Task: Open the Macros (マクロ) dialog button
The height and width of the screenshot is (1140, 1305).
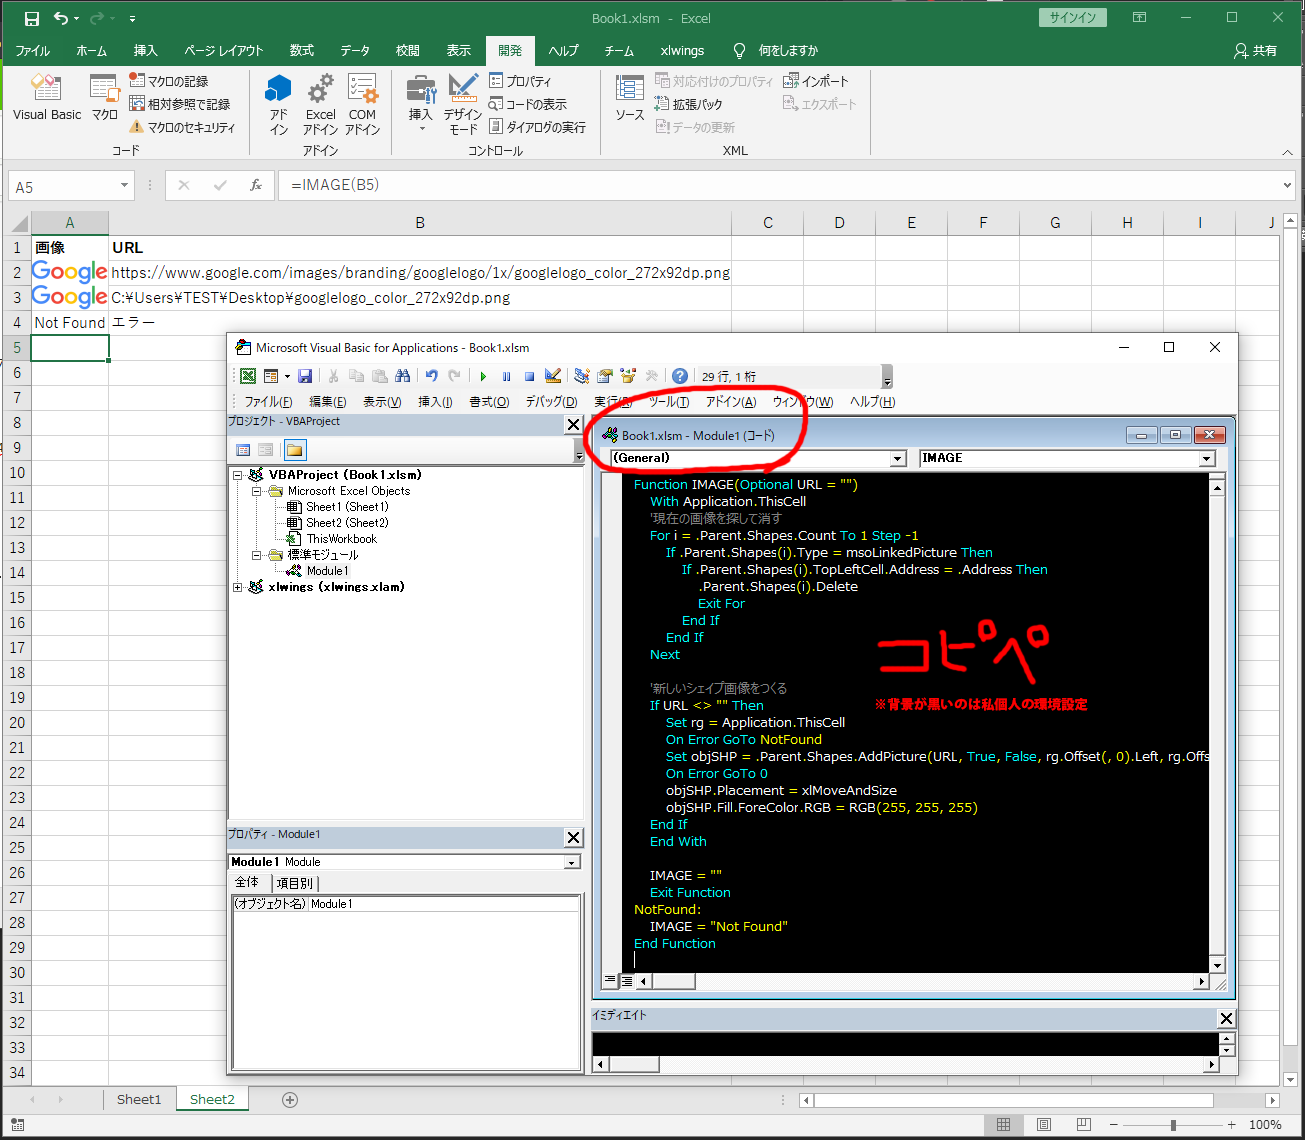Action: [x=105, y=97]
